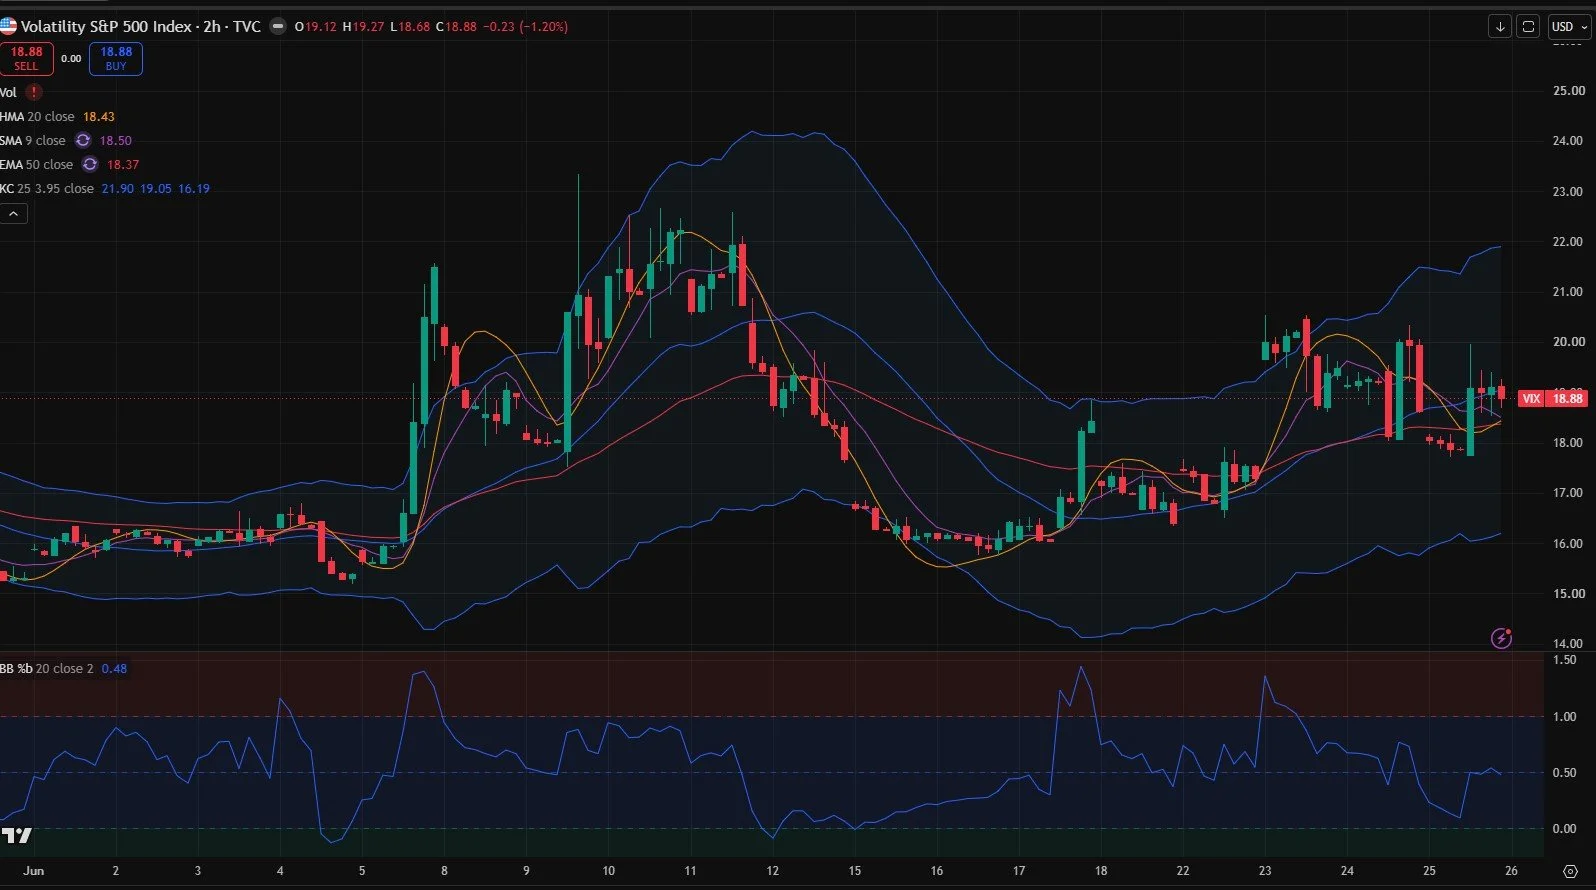Click the refresh icon beside EMA 50 close
1596x890 pixels.
click(x=90, y=165)
